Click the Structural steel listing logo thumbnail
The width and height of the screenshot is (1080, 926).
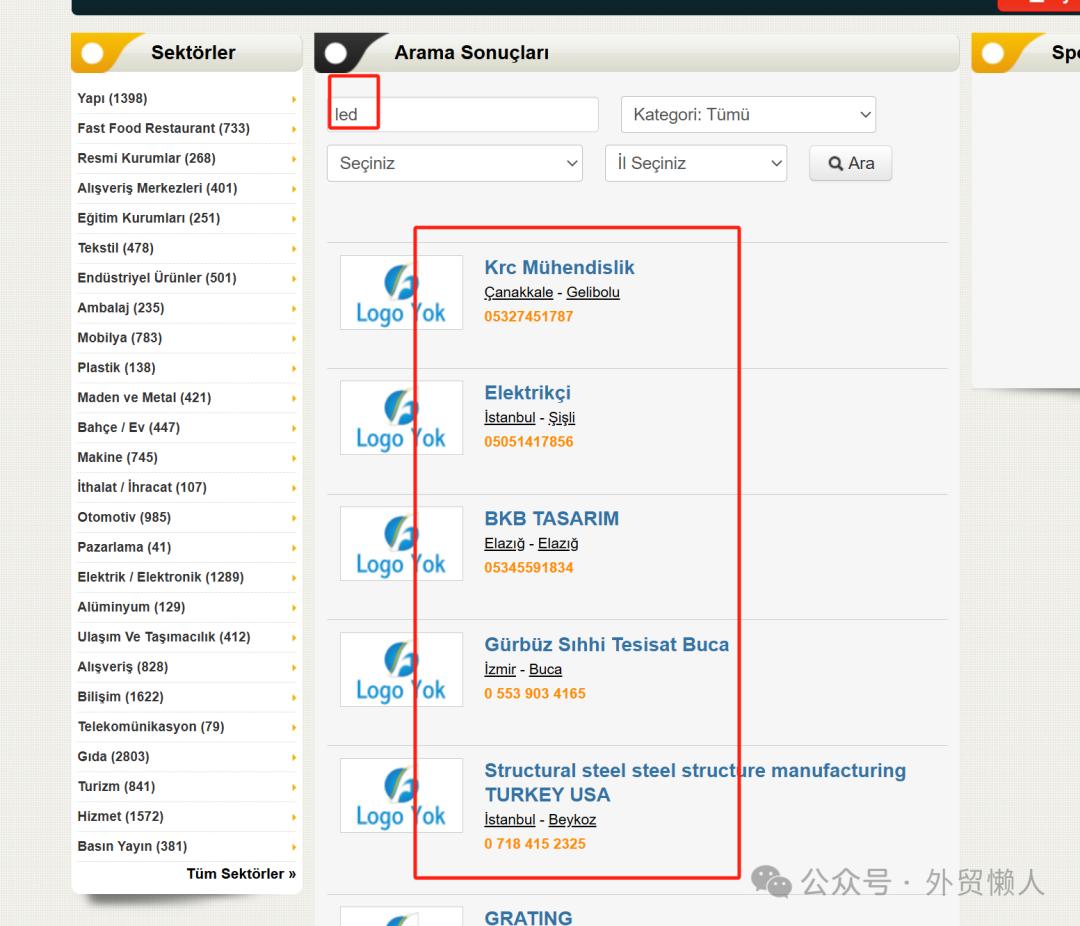(x=402, y=796)
